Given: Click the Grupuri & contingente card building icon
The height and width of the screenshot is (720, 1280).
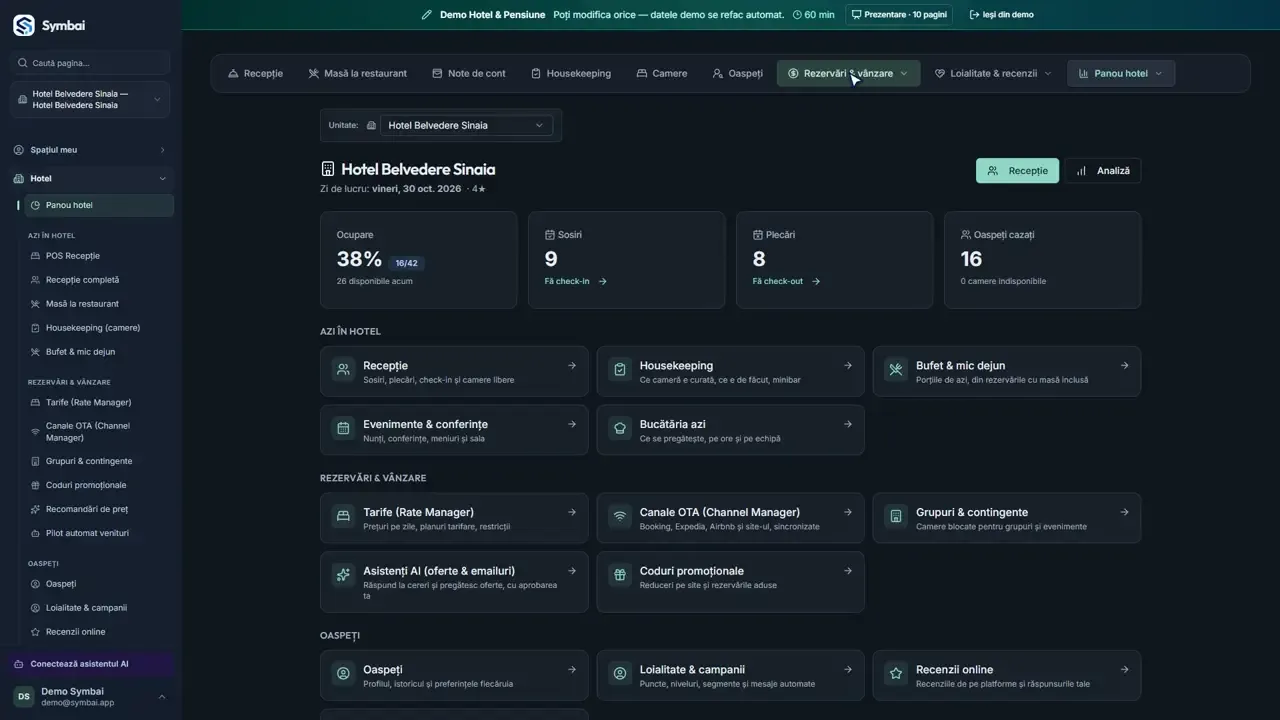Looking at the screenshot, I should 896,517.
